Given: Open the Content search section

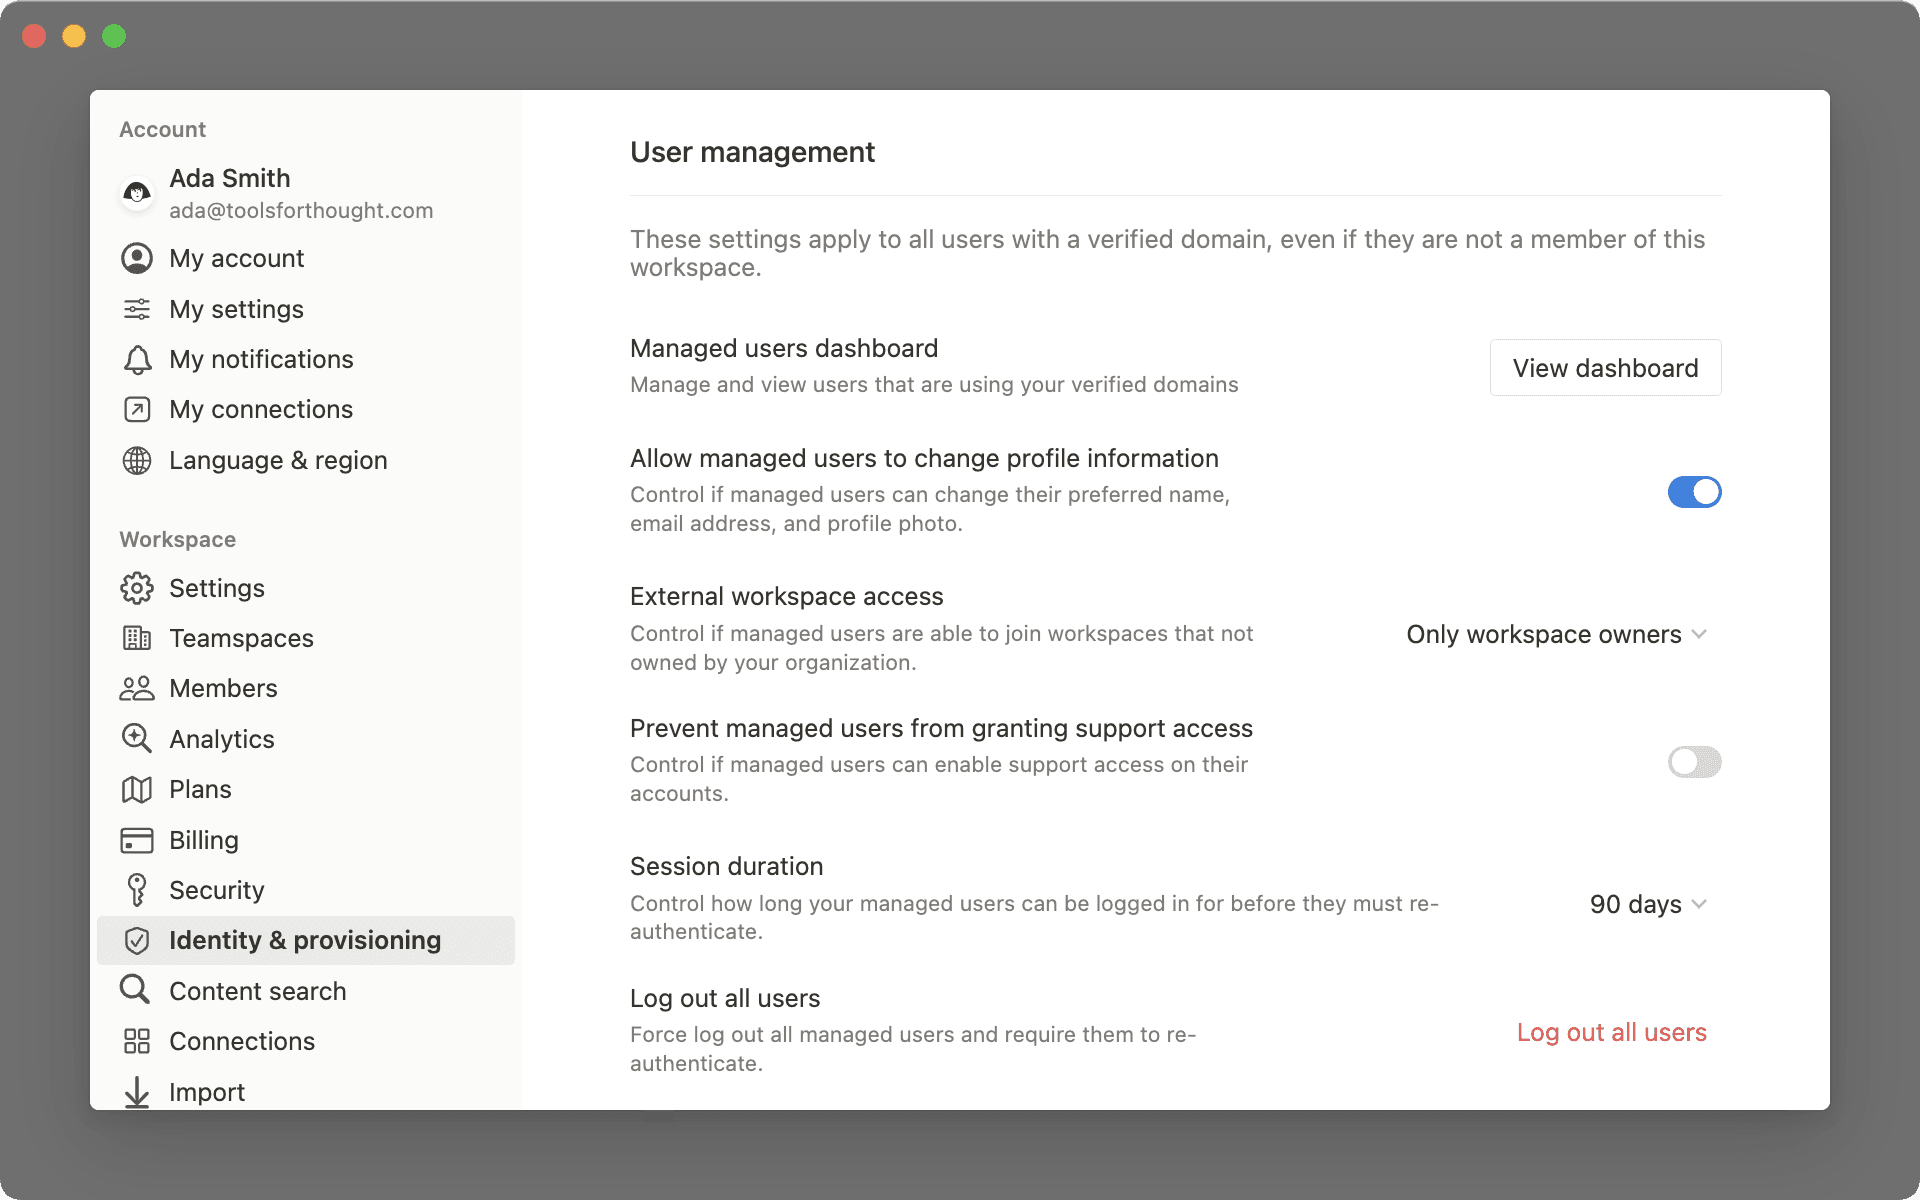Looking at the screenshot, I should 258,990.
